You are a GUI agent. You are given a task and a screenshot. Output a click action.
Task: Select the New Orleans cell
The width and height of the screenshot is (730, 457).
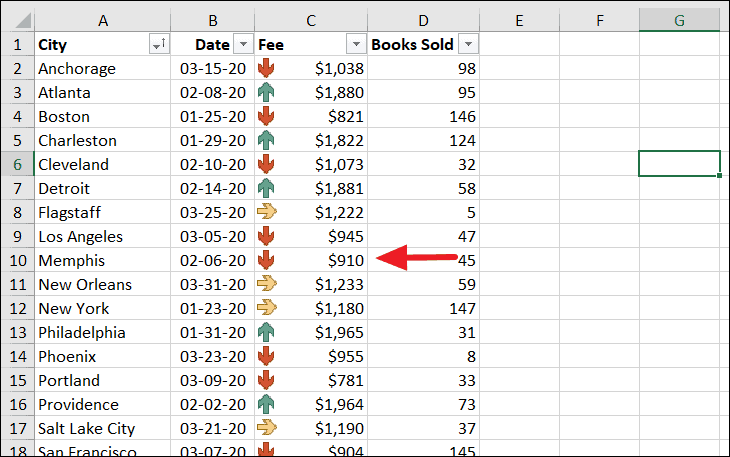pyautogui.click(x=102, y=284)
